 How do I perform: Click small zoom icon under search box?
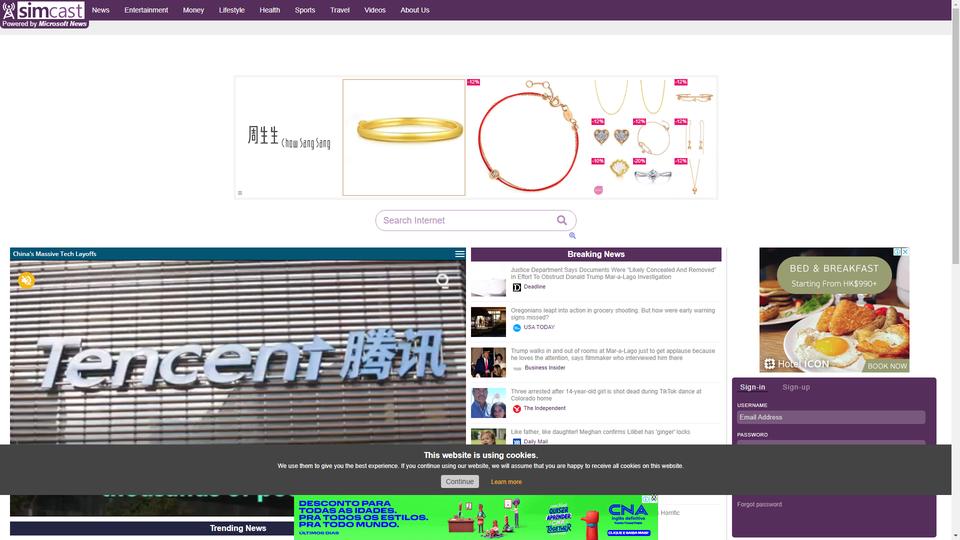pos(572,235)
